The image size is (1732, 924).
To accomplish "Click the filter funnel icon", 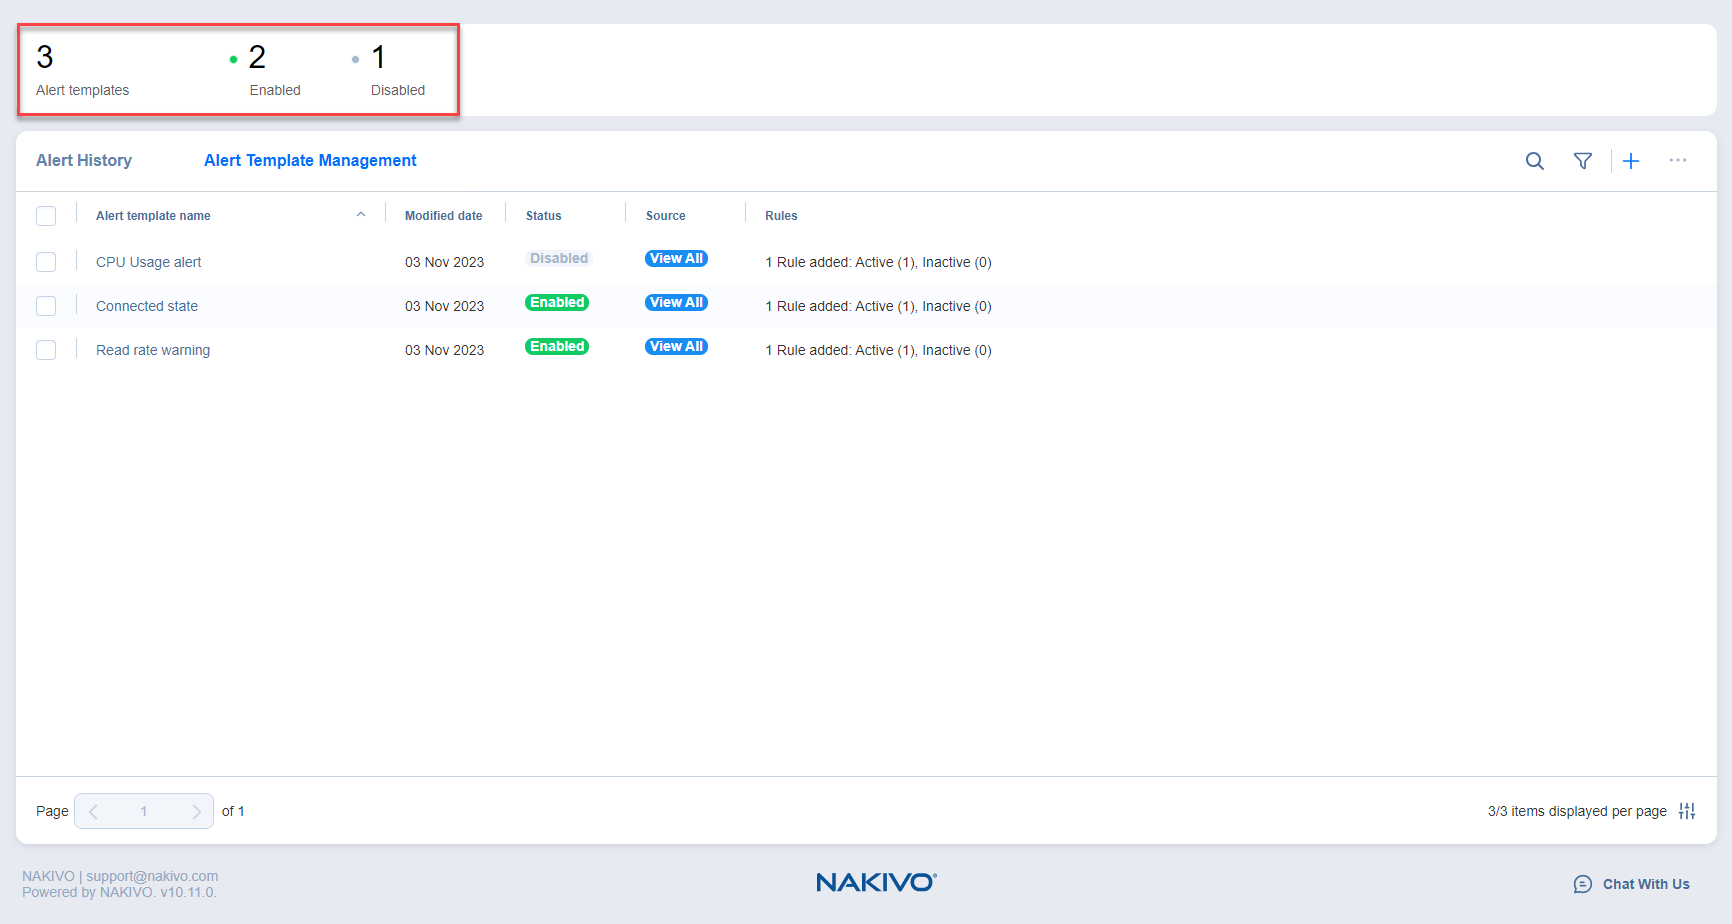I will tap(1582, 161).
